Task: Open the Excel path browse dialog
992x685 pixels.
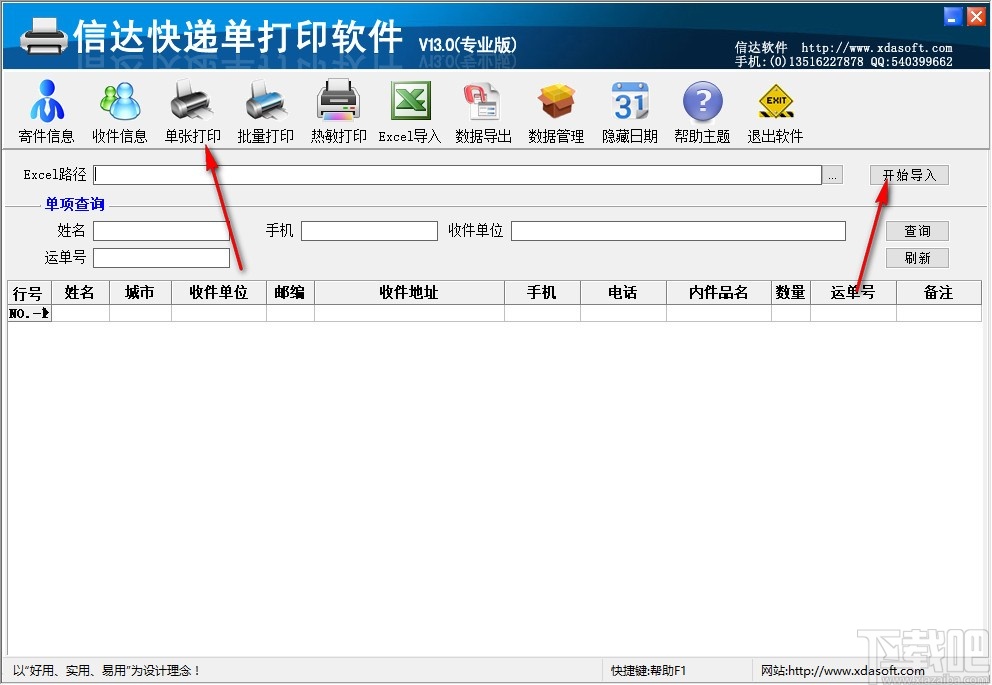Action: click(832, 174)
